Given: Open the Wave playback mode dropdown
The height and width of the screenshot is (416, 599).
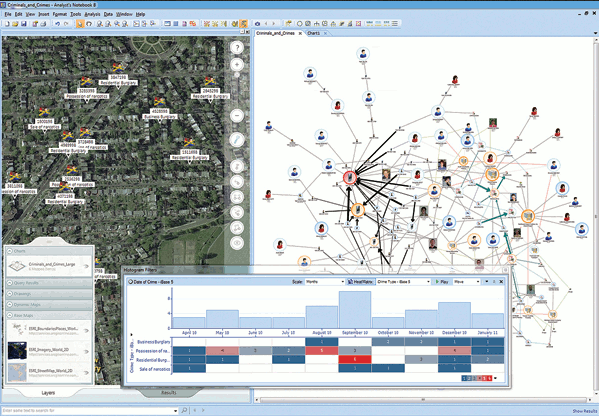Looking at the screenshot, I should click(466, 282).
